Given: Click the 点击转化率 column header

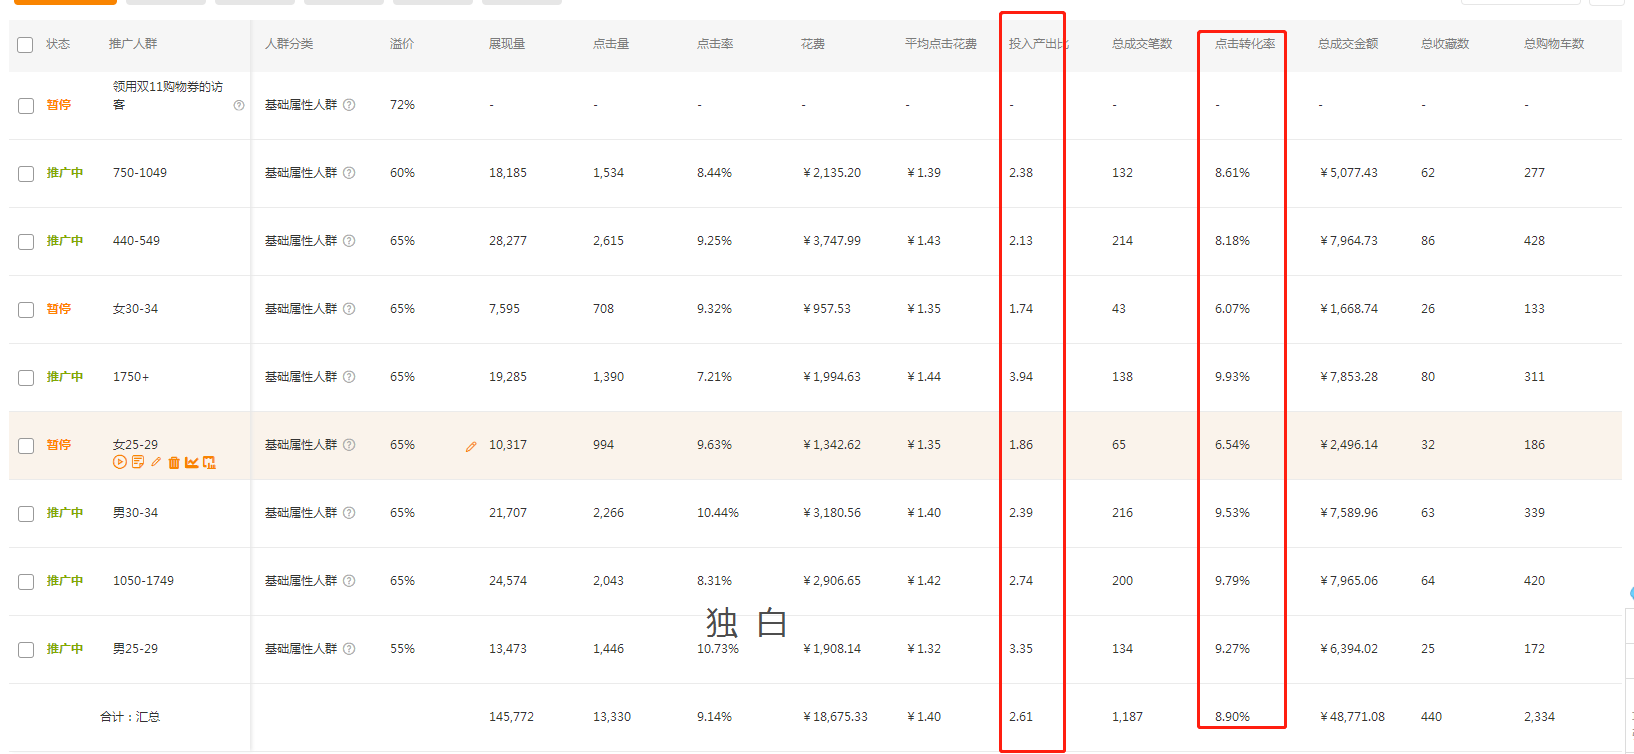Looking at the screenshot, I should tap(1245, 44).
